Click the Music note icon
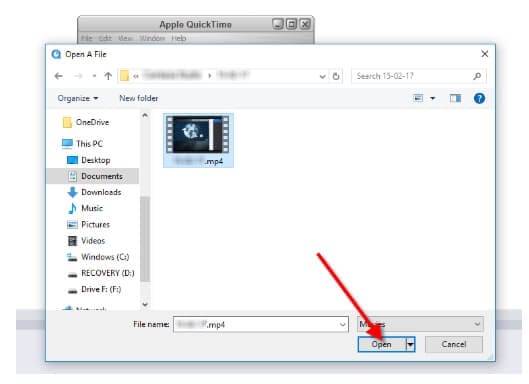The image size is (529, 384). coord(72,208)
